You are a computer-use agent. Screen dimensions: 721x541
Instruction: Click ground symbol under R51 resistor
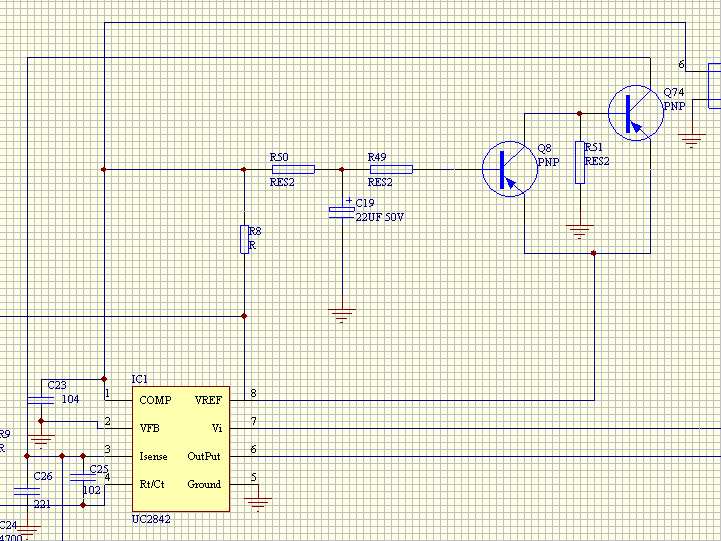click(x=580, y=232)
